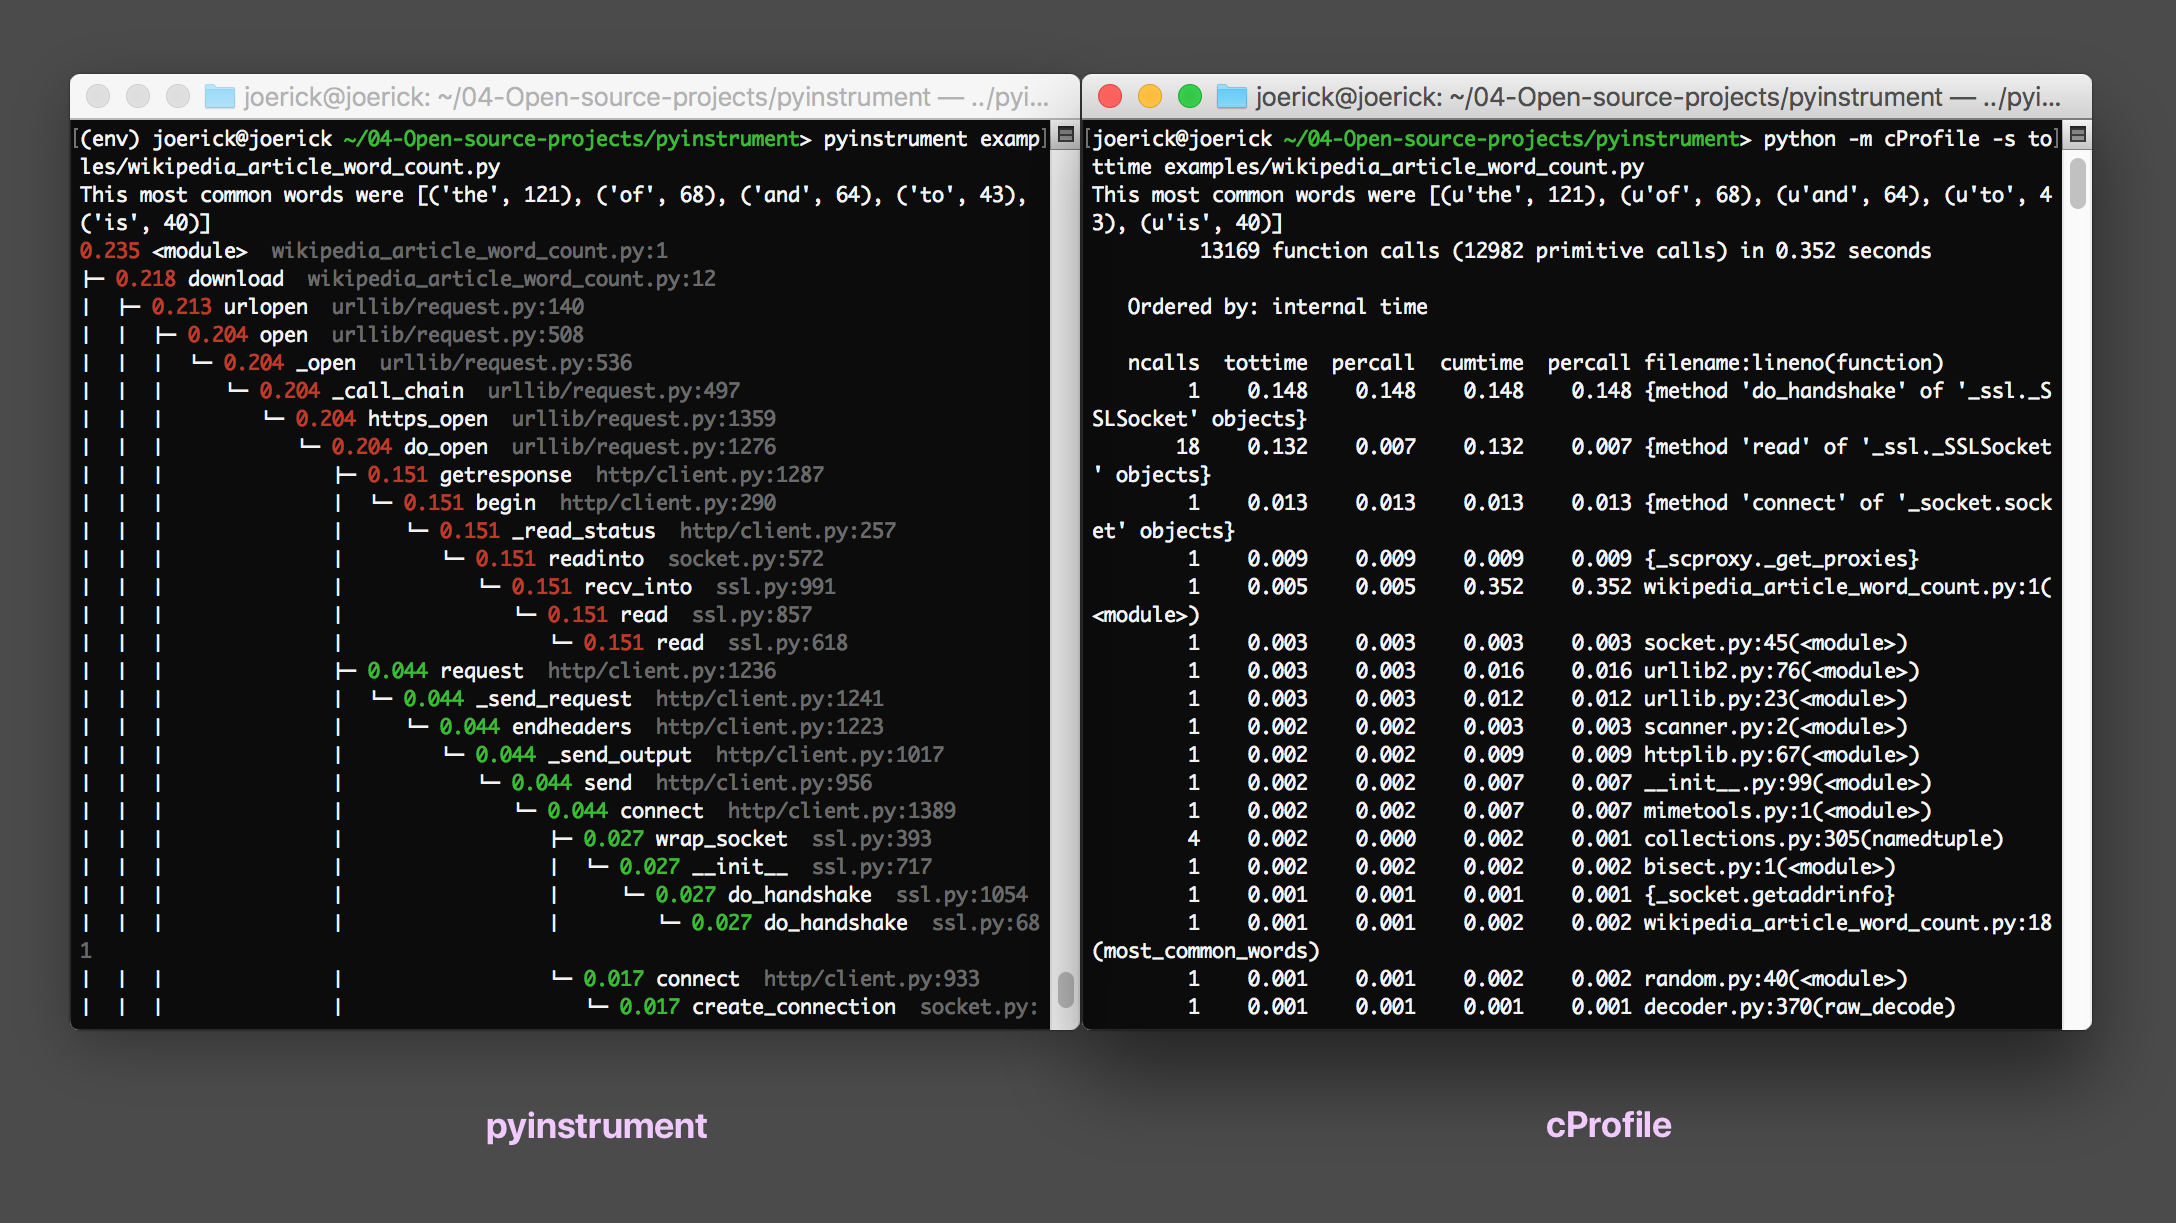Close the right cProfile terminal window
The width and height of the screenshot is (2176, 1223).
tap(1110, 96)
